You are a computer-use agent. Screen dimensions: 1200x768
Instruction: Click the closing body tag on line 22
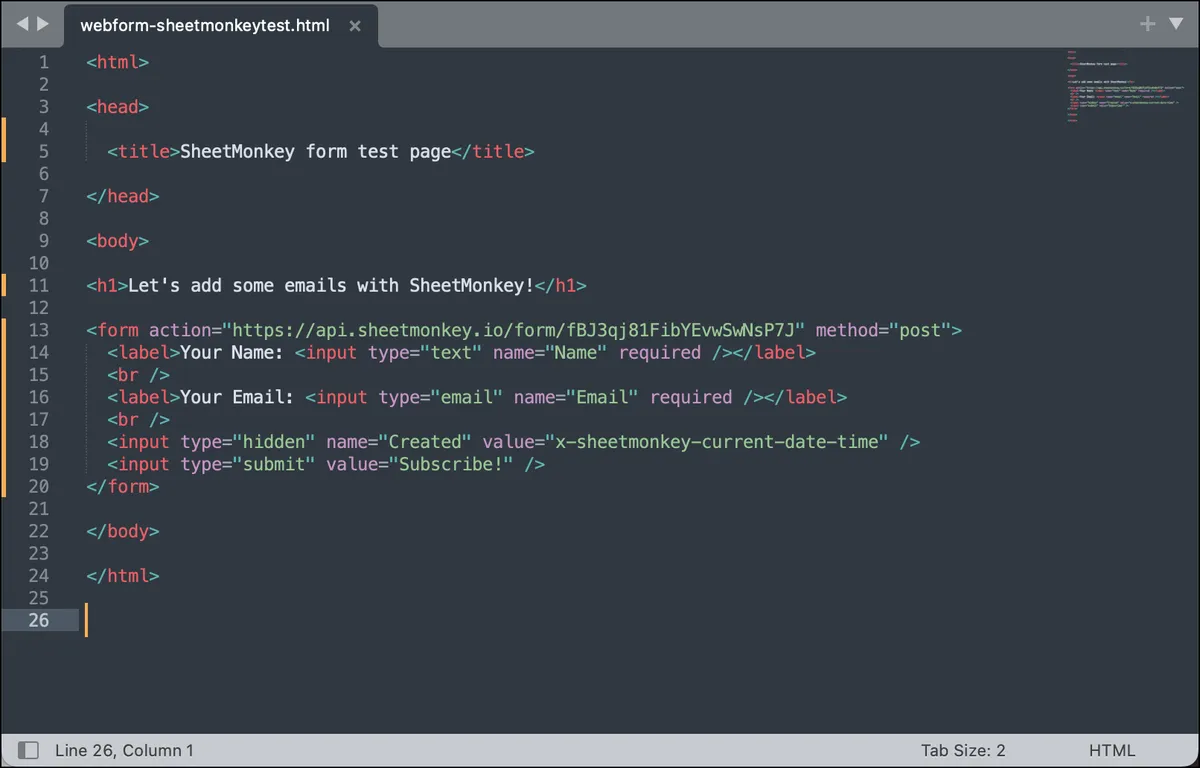pos(122,531)
